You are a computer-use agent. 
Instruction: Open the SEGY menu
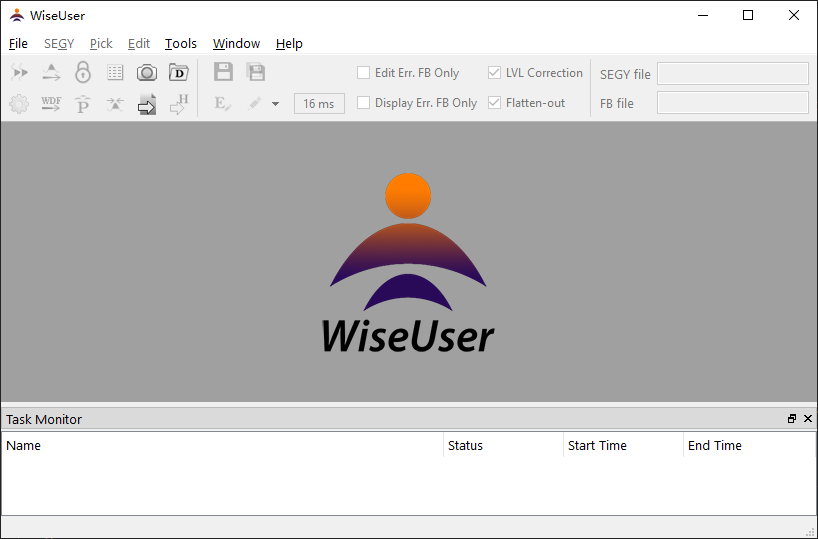click(59, 44)
